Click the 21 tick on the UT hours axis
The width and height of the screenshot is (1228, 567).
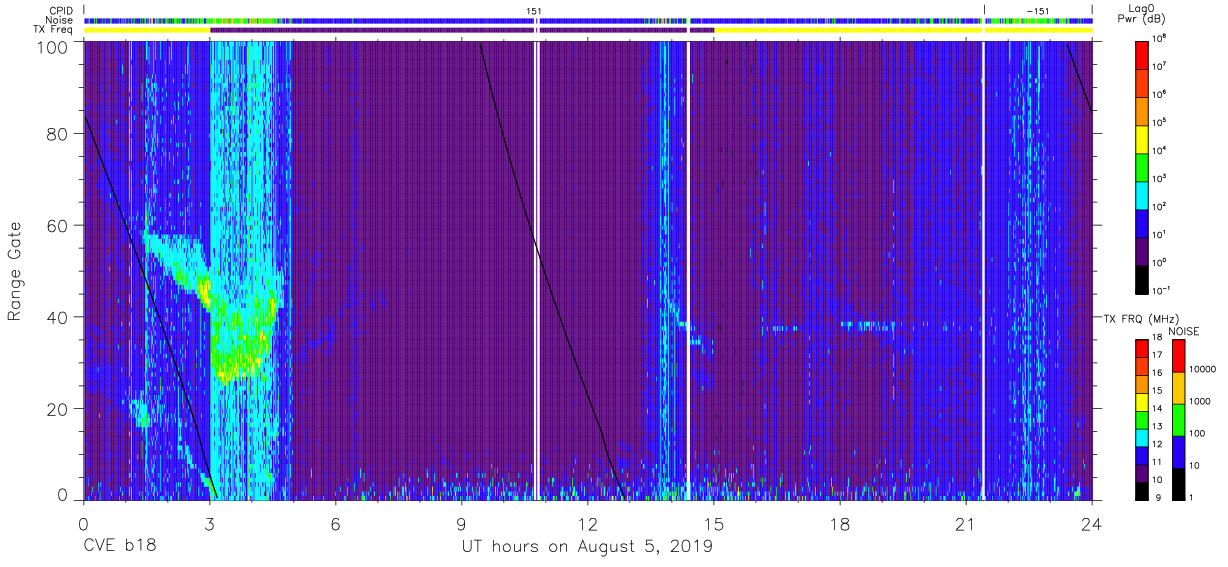pos(966,523)
